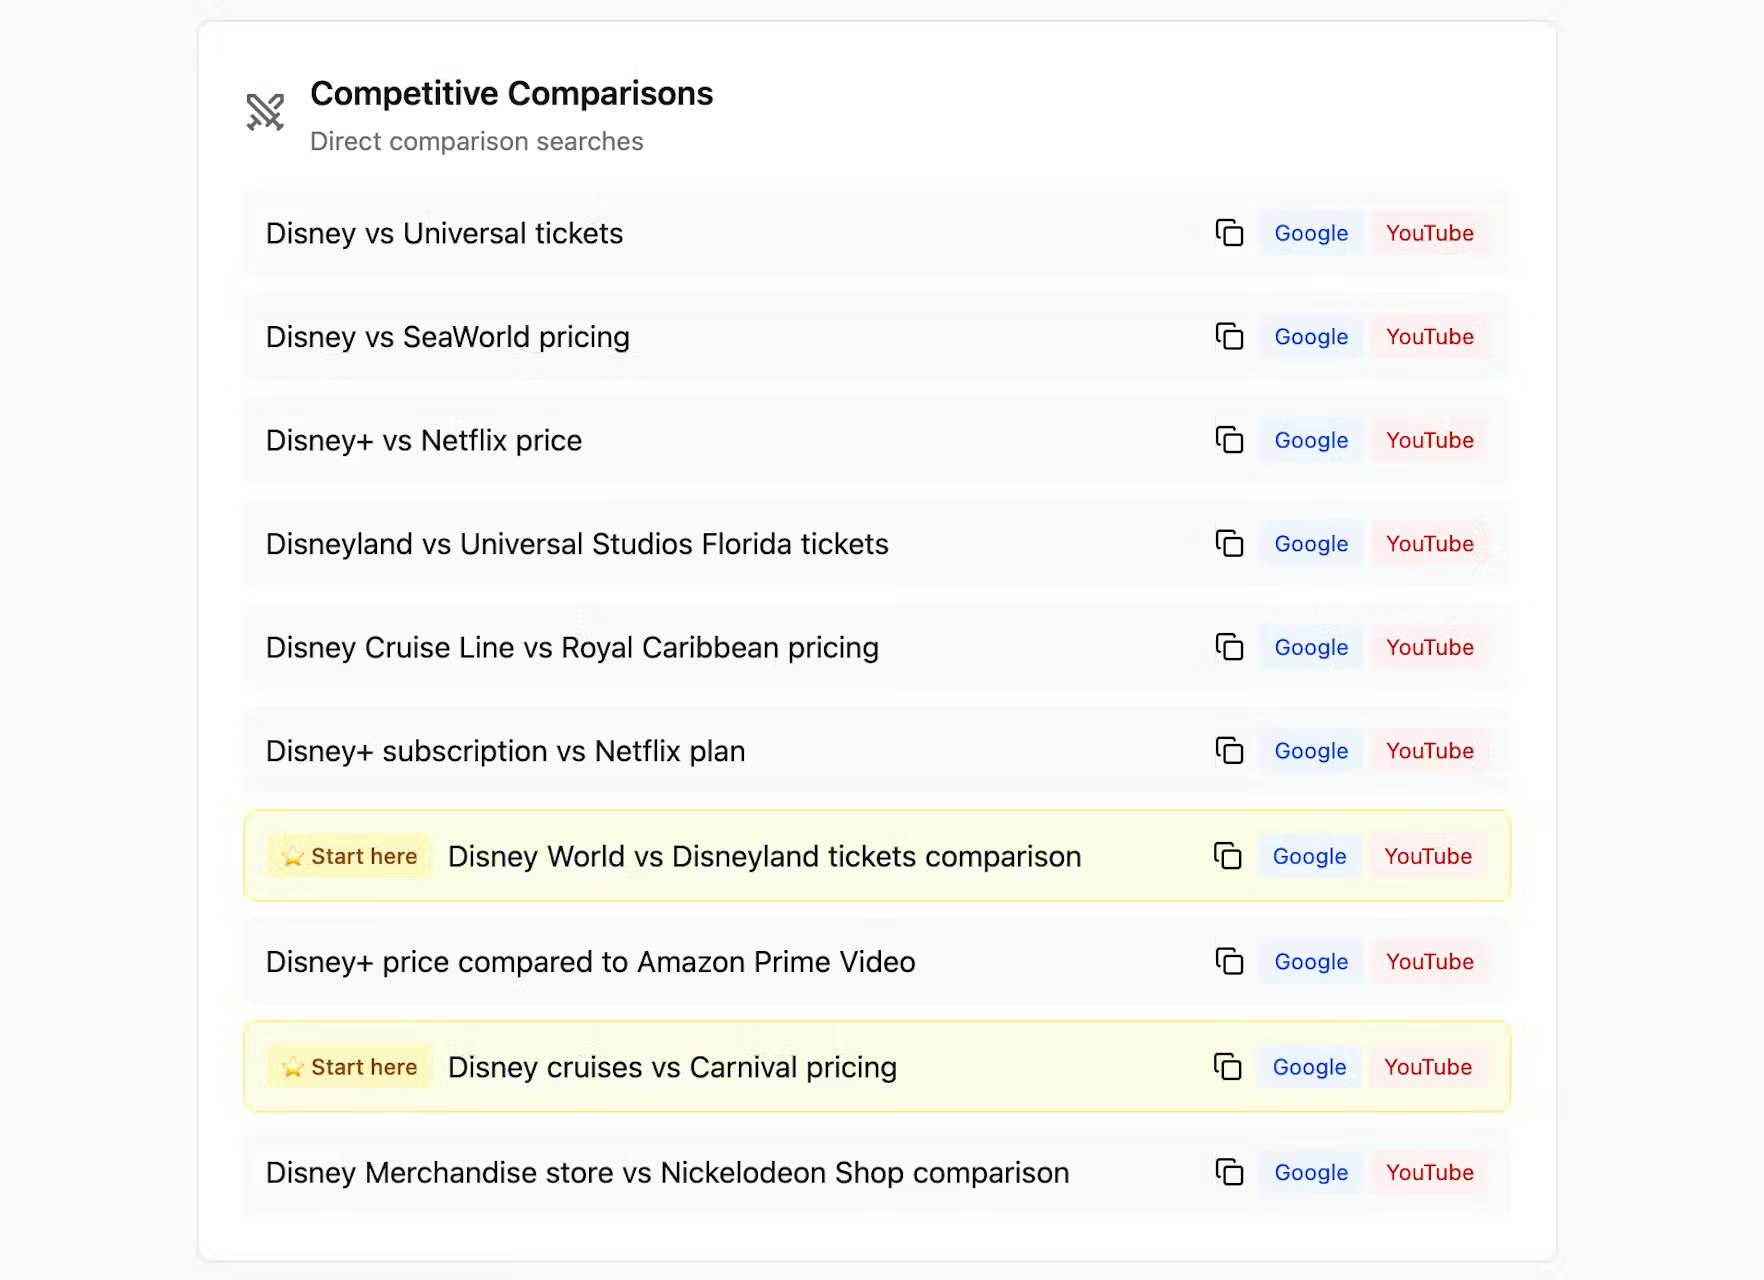Search 'Disney World vs Disneyland tickets comparison' on Google
1764x1280 pixels.
[x=1308, y=856]
